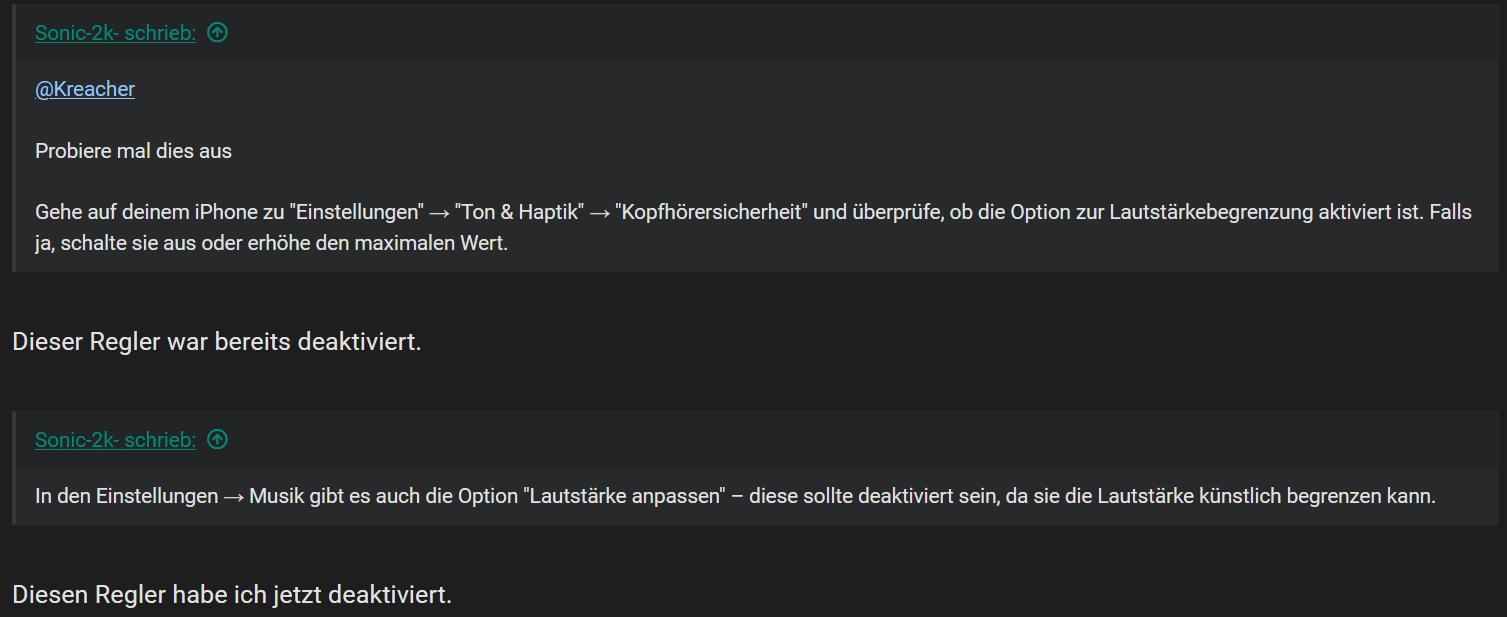Click the reply "Diesen Regler habe ich jetzt deaktiviert."
Image resolution: width=1507 pixels, height=617 pixels.
tap(232, 596)
